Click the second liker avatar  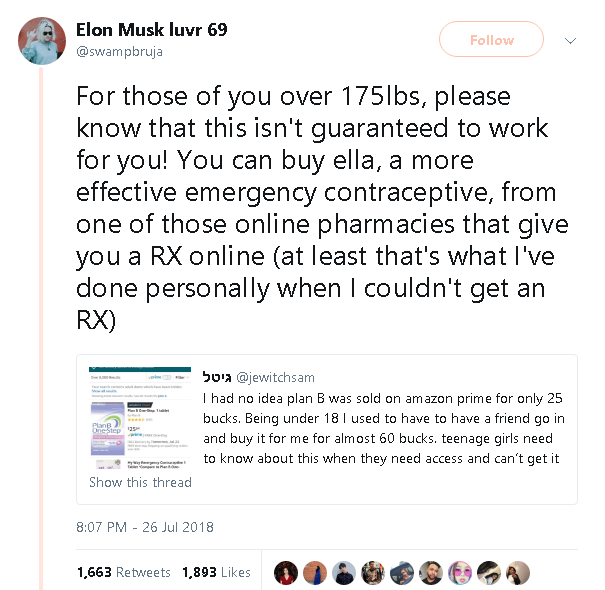coord(314,573)
